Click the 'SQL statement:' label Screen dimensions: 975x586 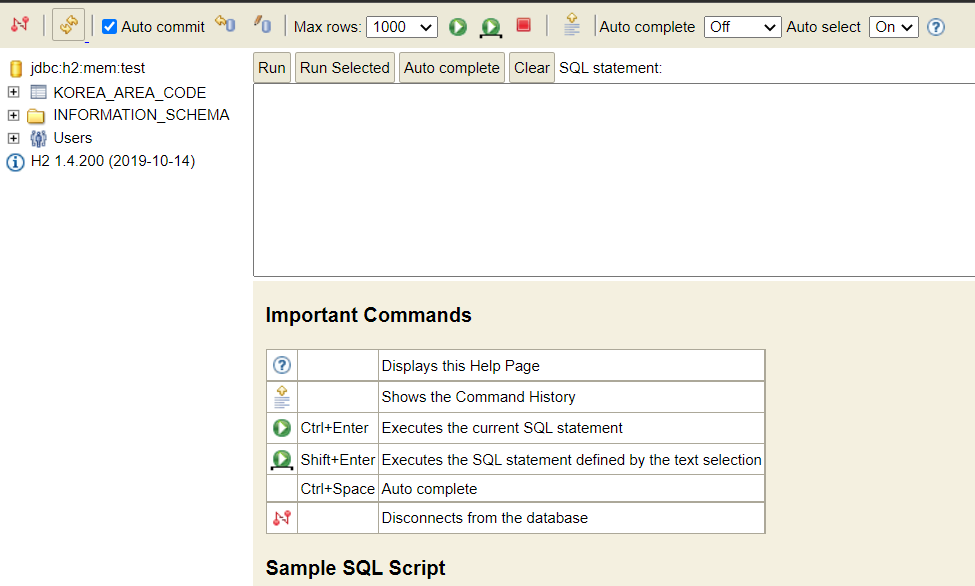tap(611, 68)
